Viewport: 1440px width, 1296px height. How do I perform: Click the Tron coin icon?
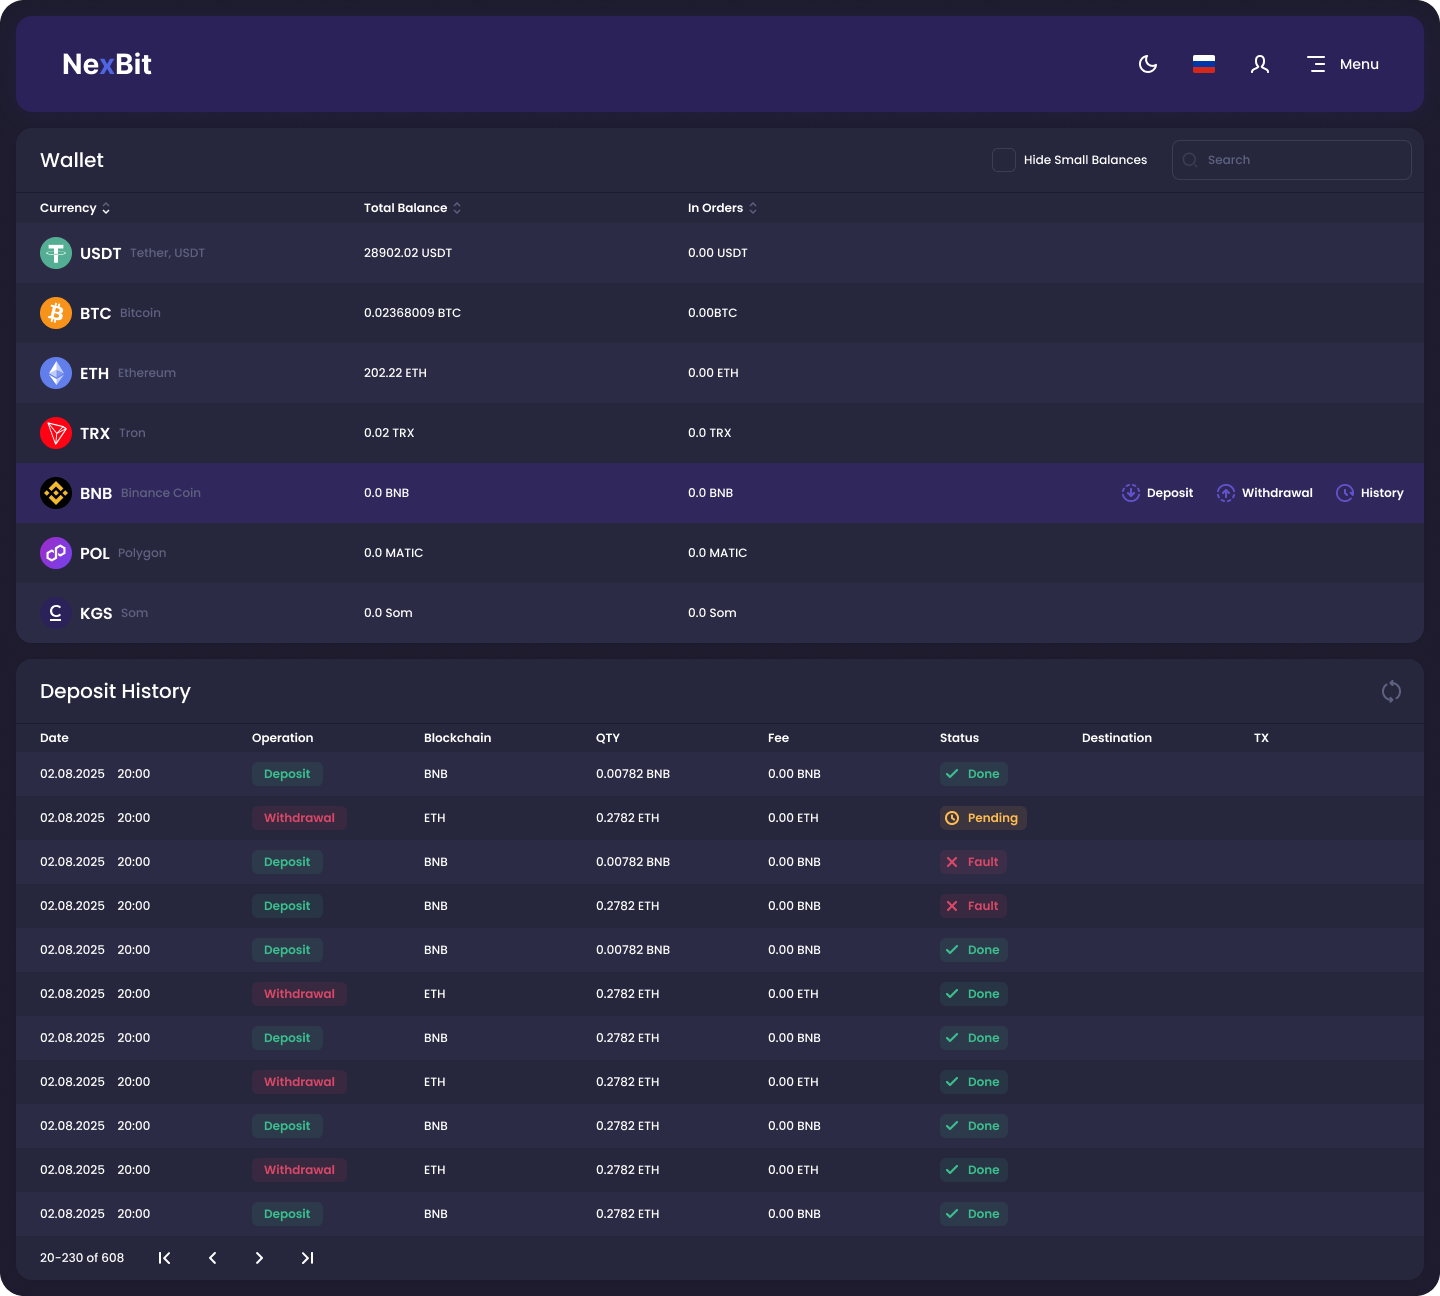tap(55, 432)
